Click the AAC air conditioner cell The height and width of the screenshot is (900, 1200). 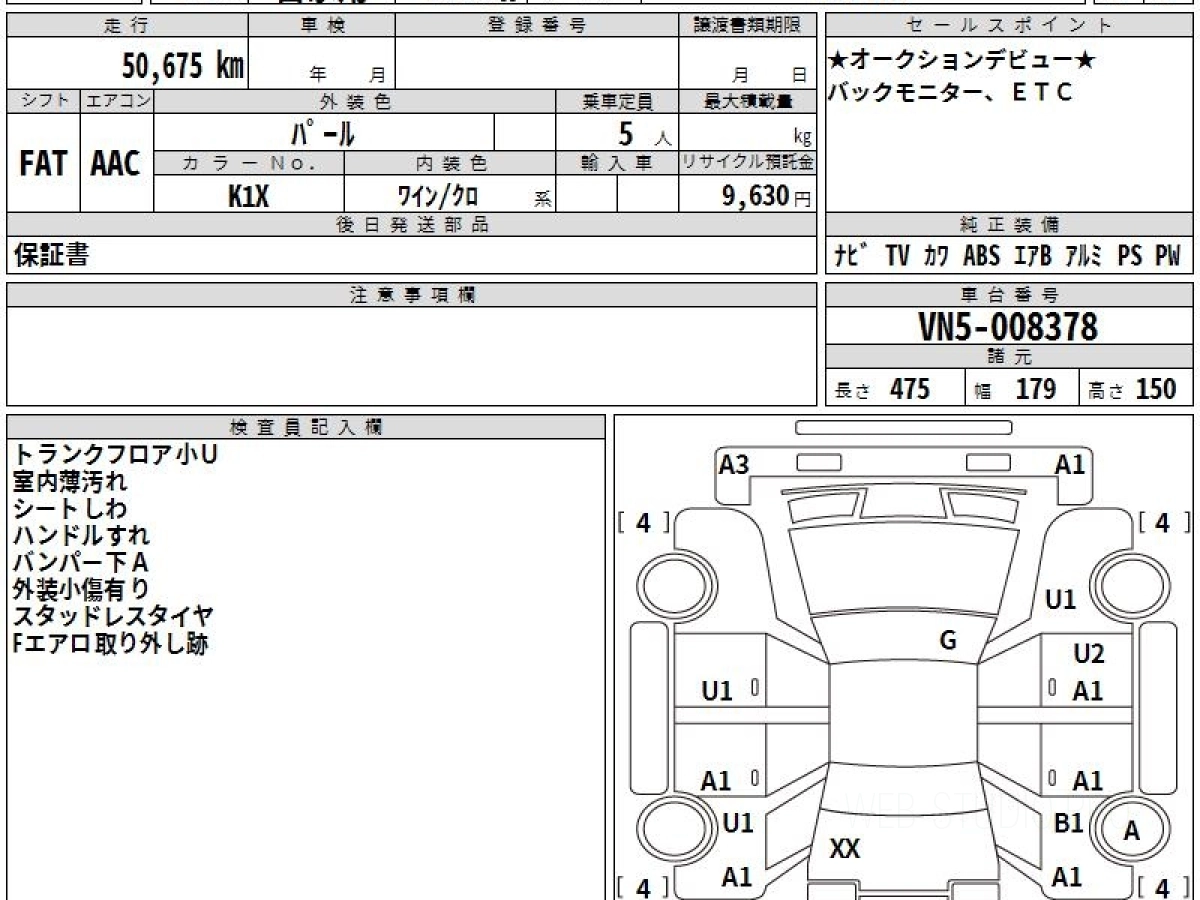pos(116,164)
